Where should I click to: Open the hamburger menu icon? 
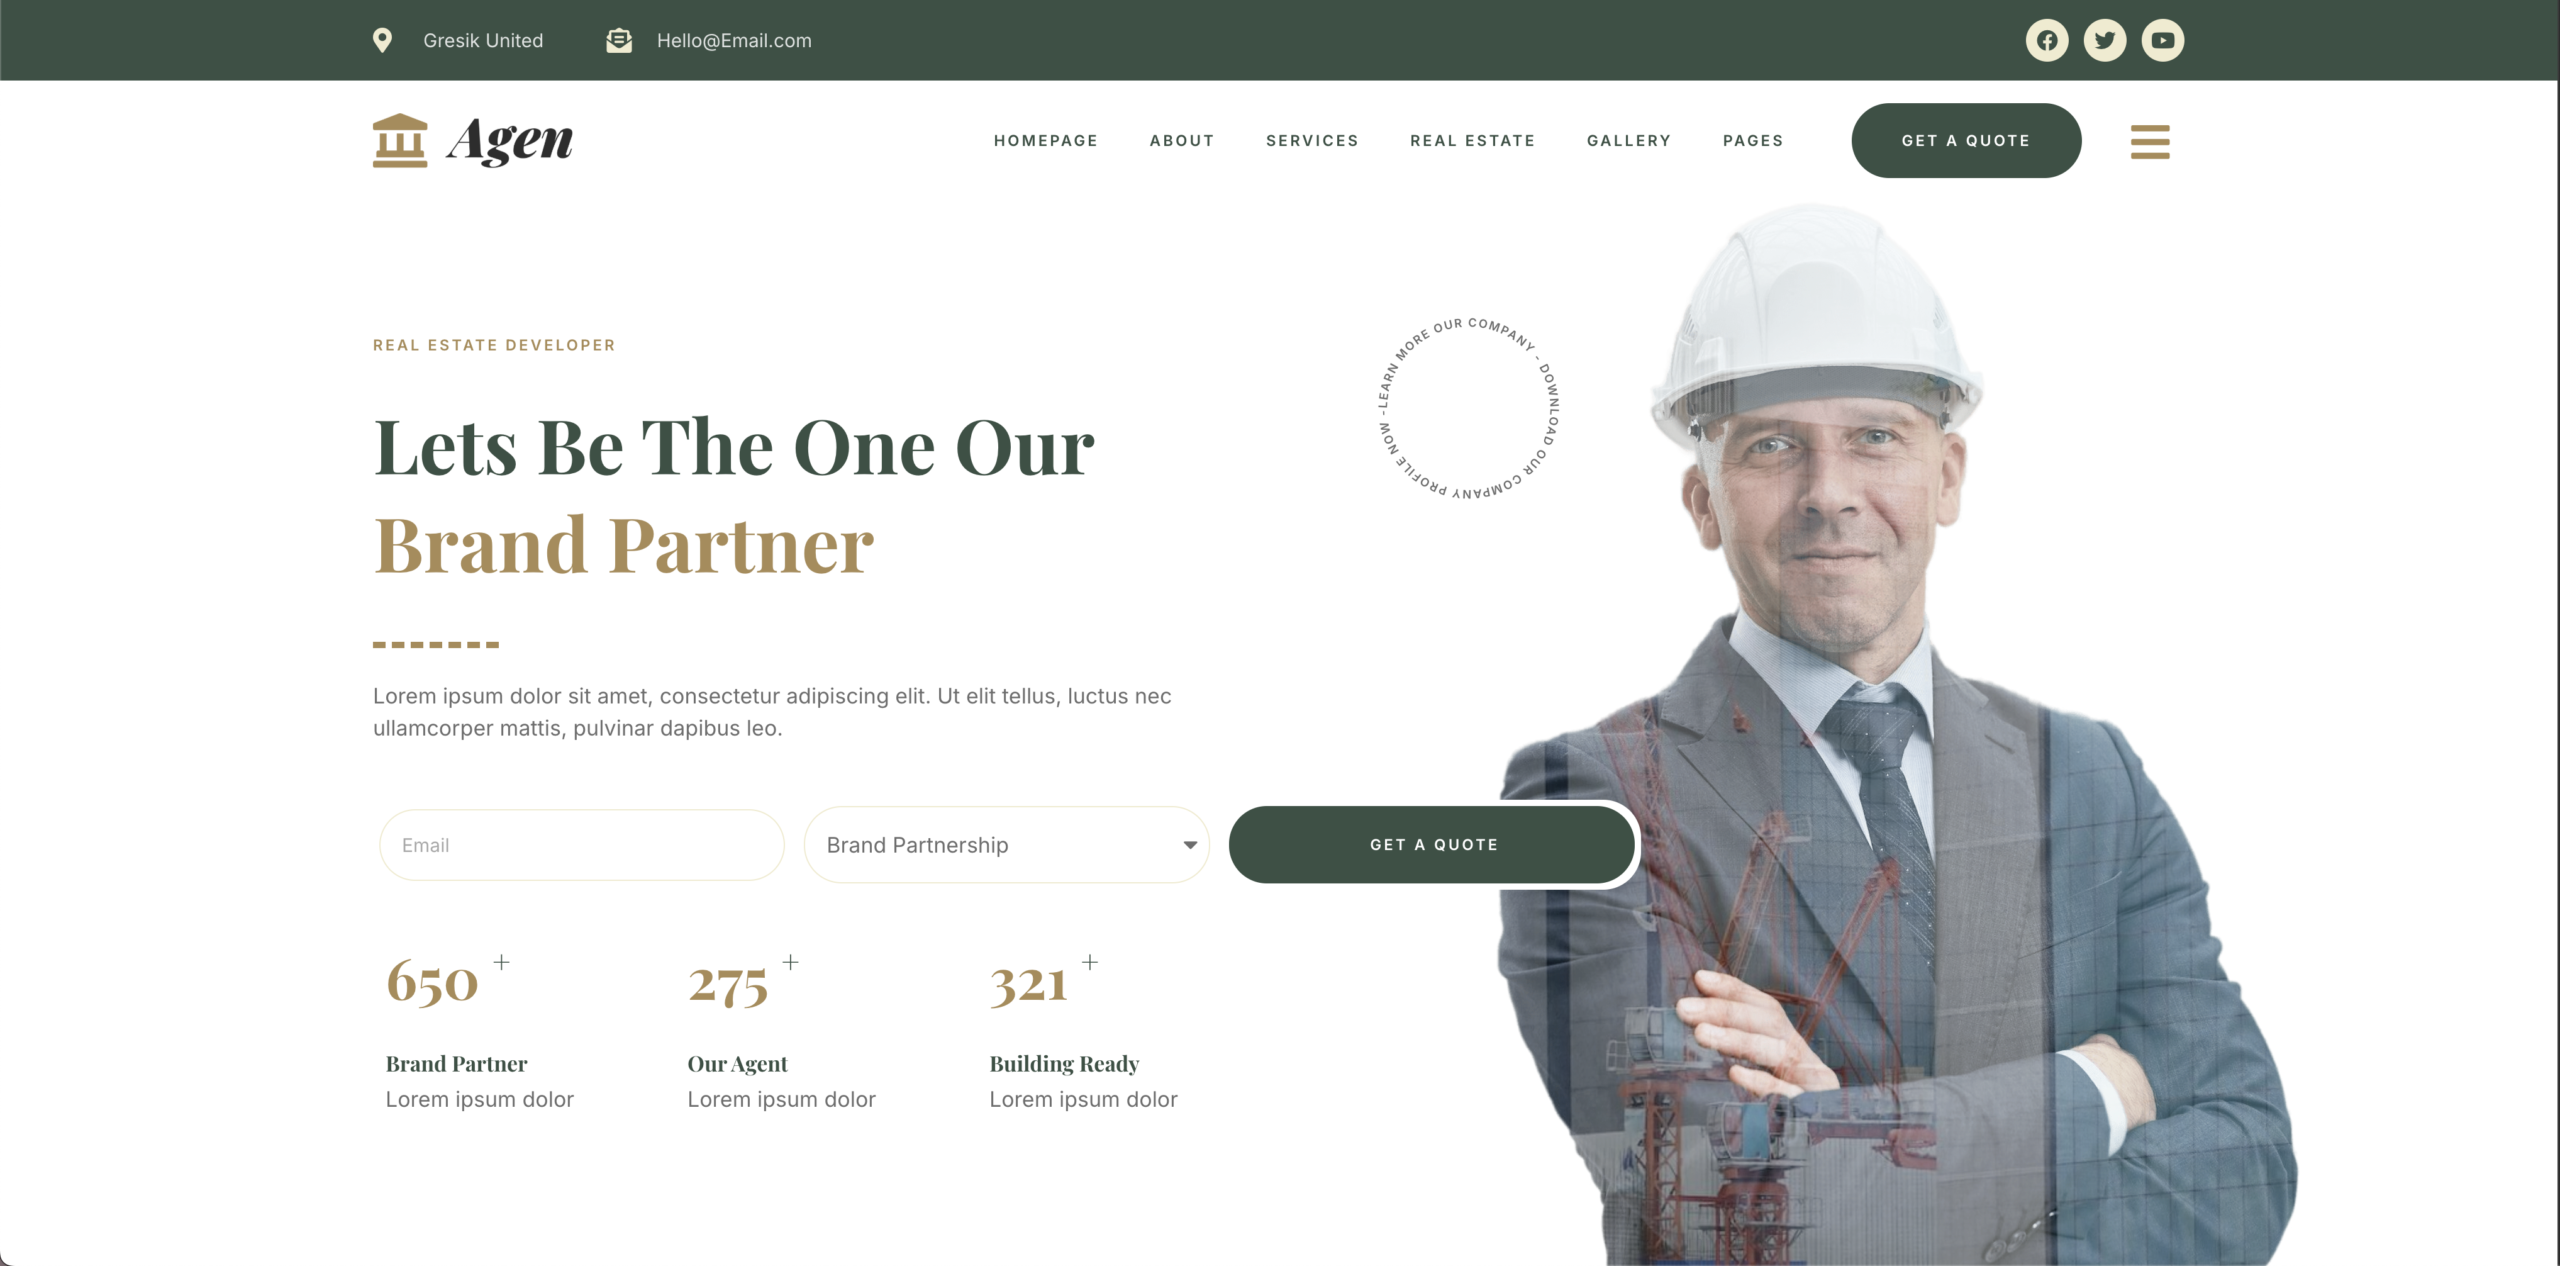pyautogui.click(x=2150, y=142)
